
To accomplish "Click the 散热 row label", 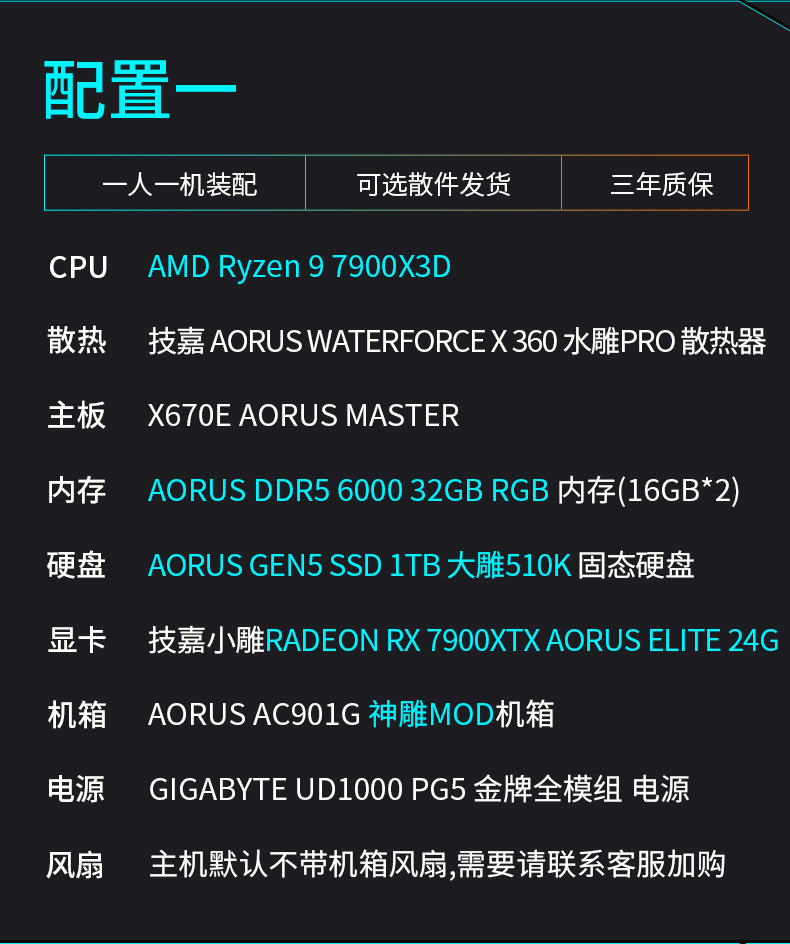I will coord(77,341).
